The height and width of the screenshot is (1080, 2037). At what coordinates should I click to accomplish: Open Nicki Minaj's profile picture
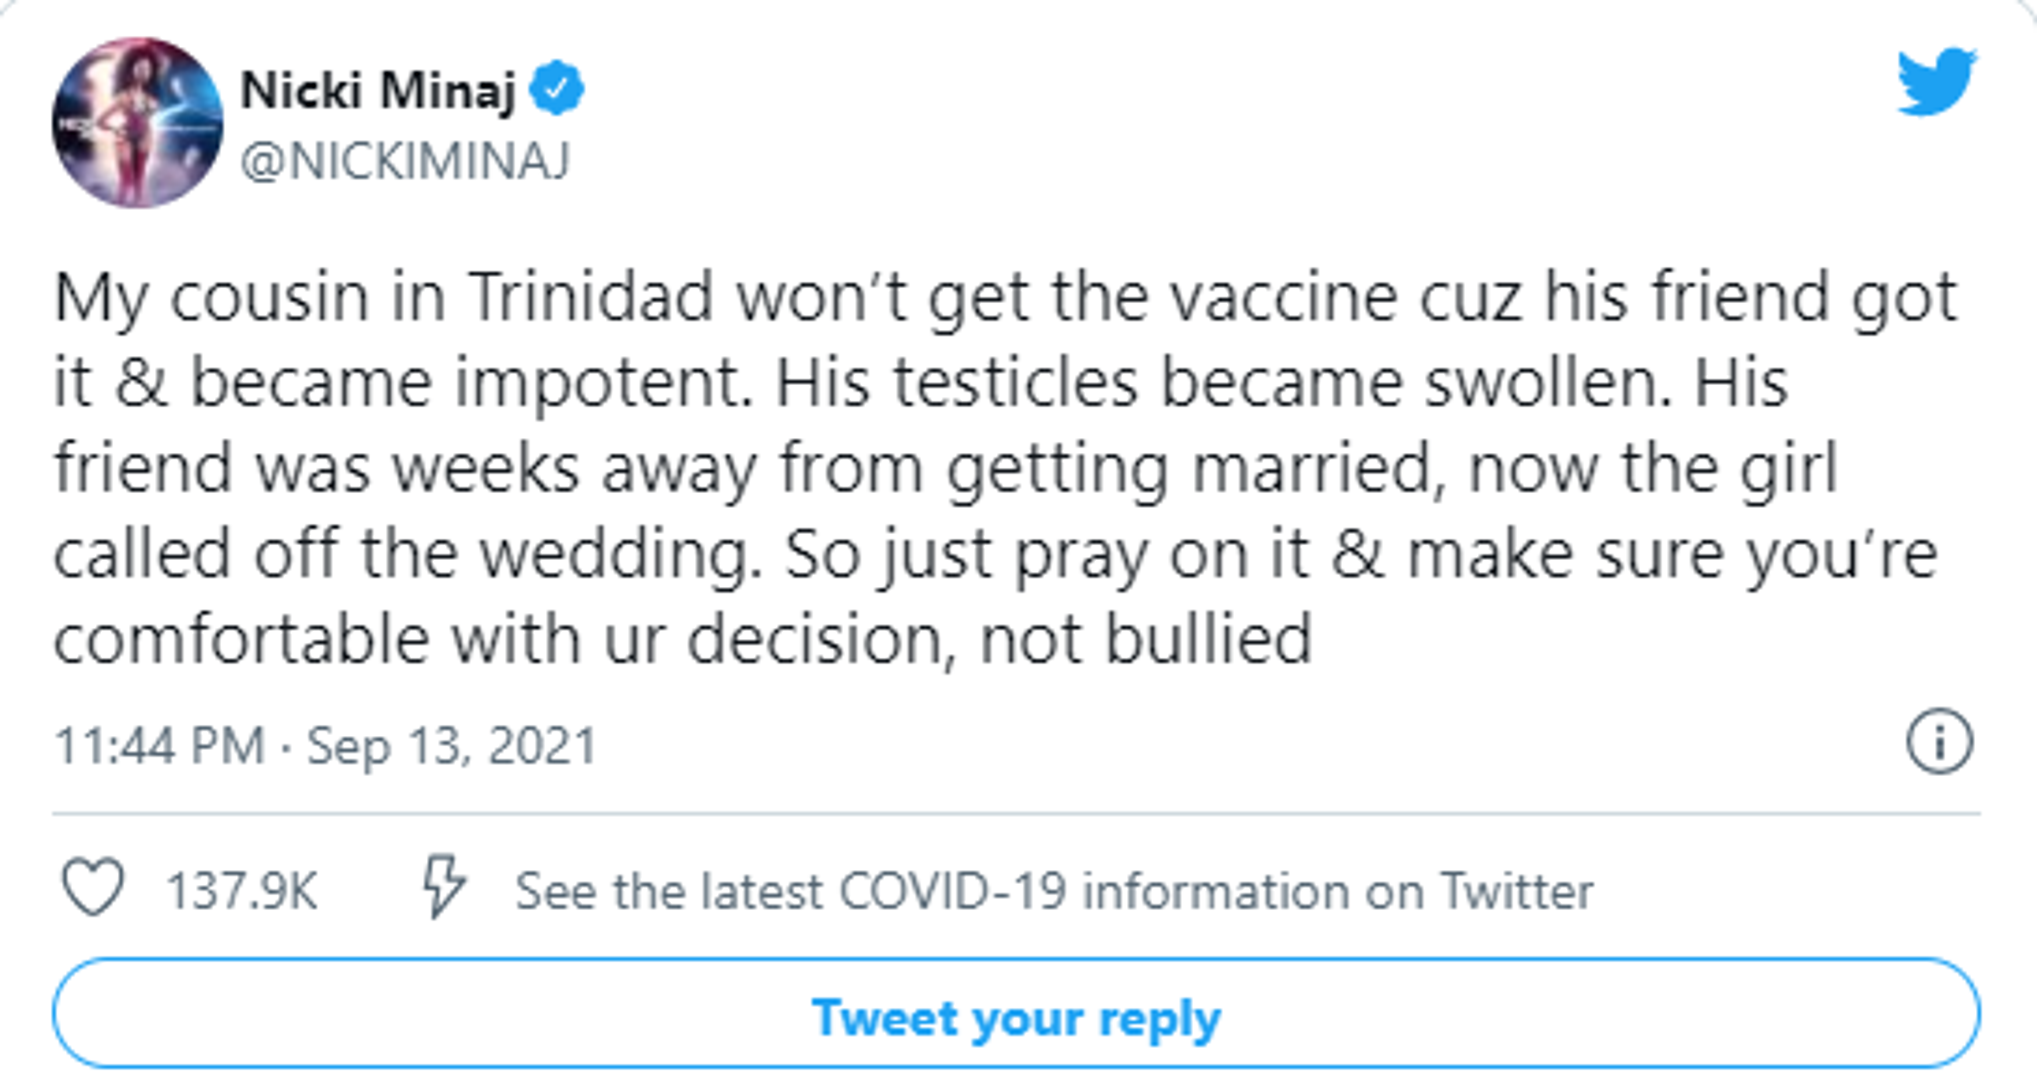[x=137, y=123]
